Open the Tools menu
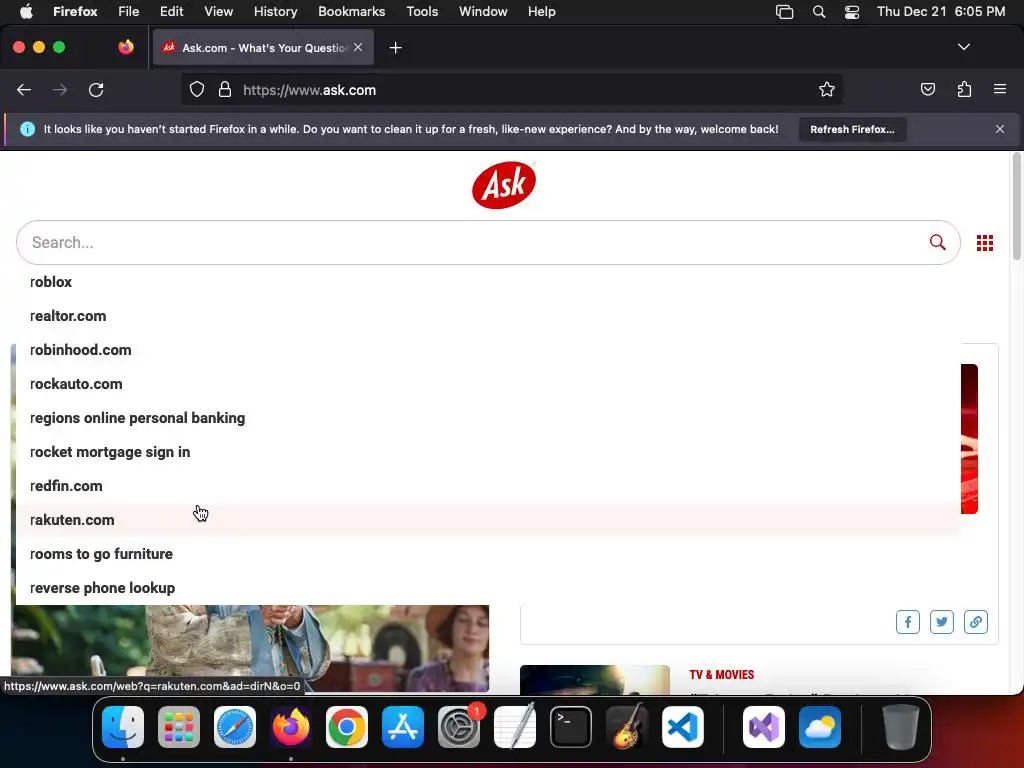 [x=422, y=12]
